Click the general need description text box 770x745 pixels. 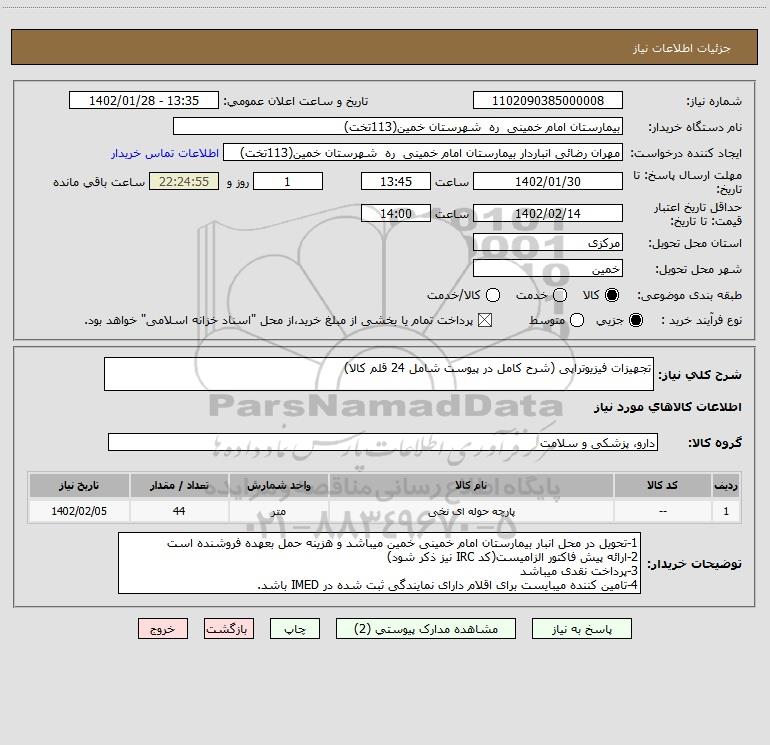tap(379, 374)
